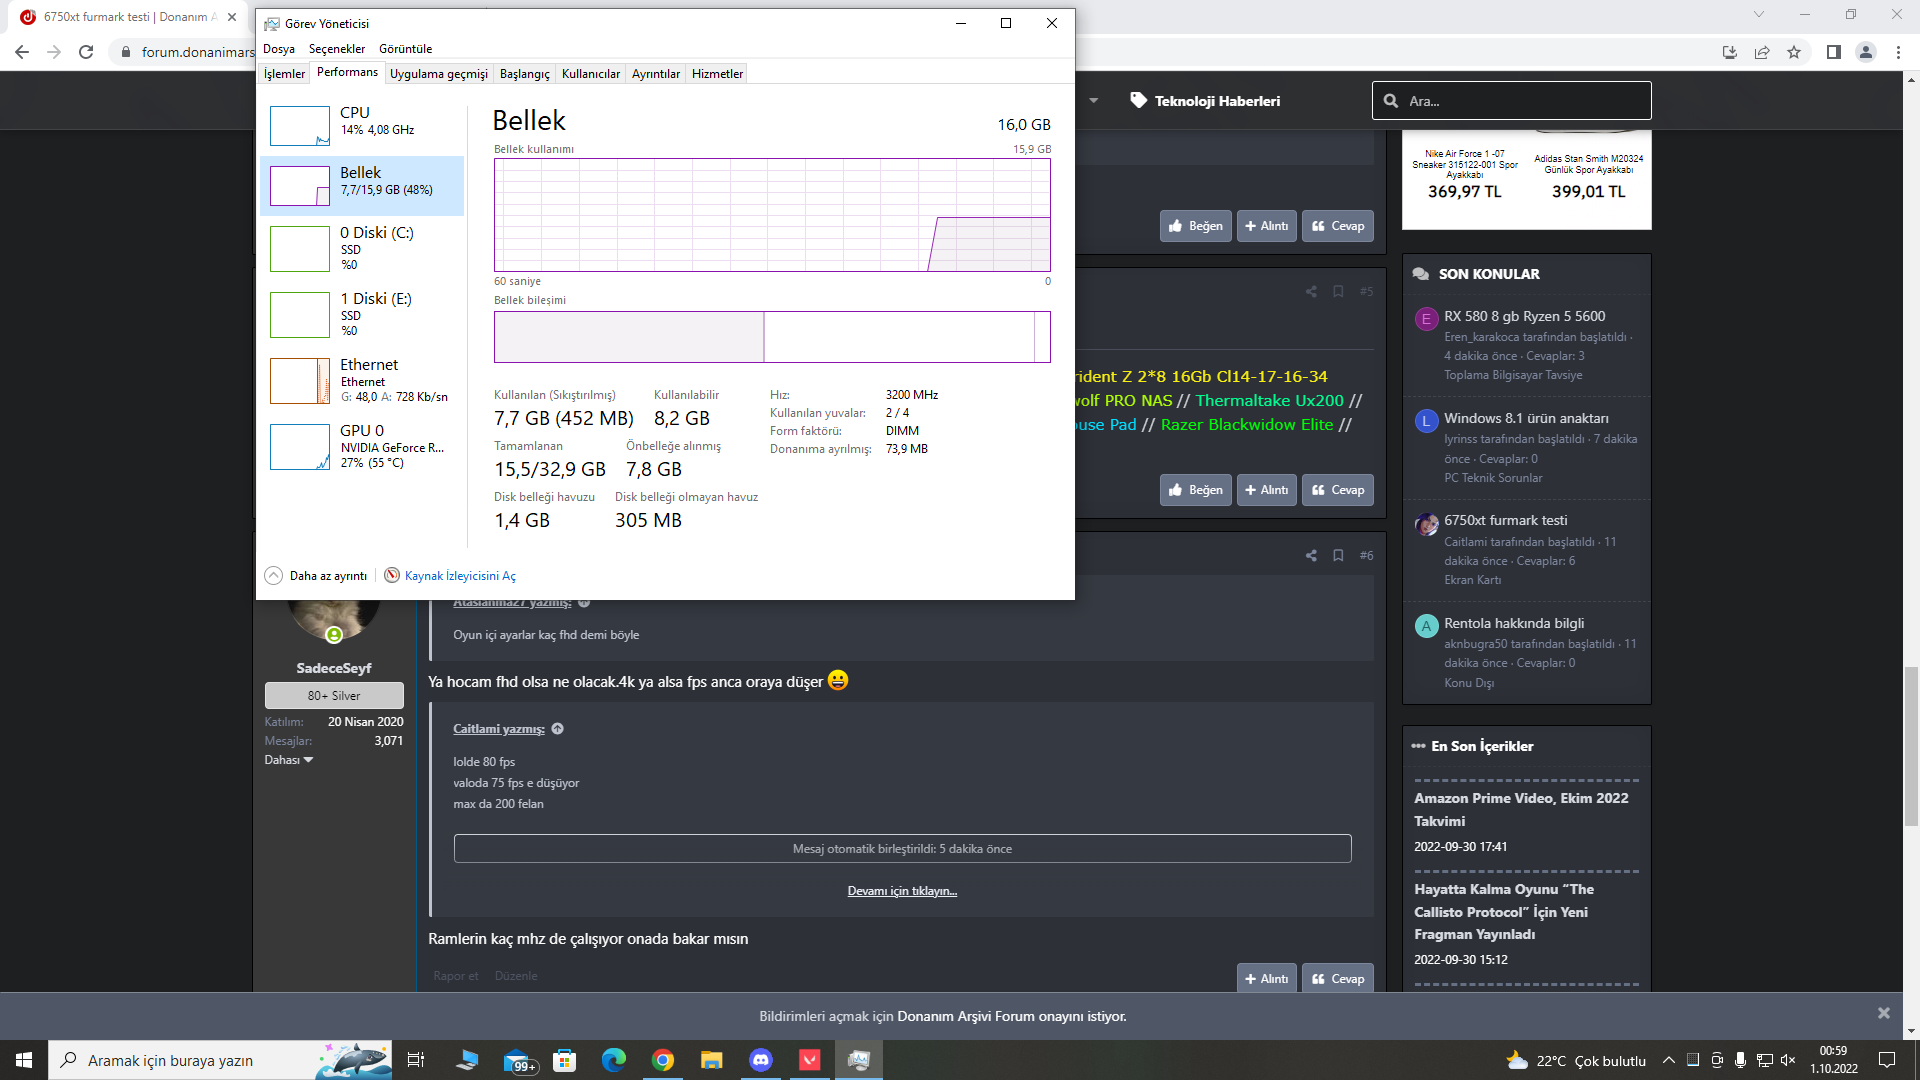This screenshot has height=1080, width=1920.
Task: Open Microsoft Store from the taskbar
Action: tap(565, 1060)
